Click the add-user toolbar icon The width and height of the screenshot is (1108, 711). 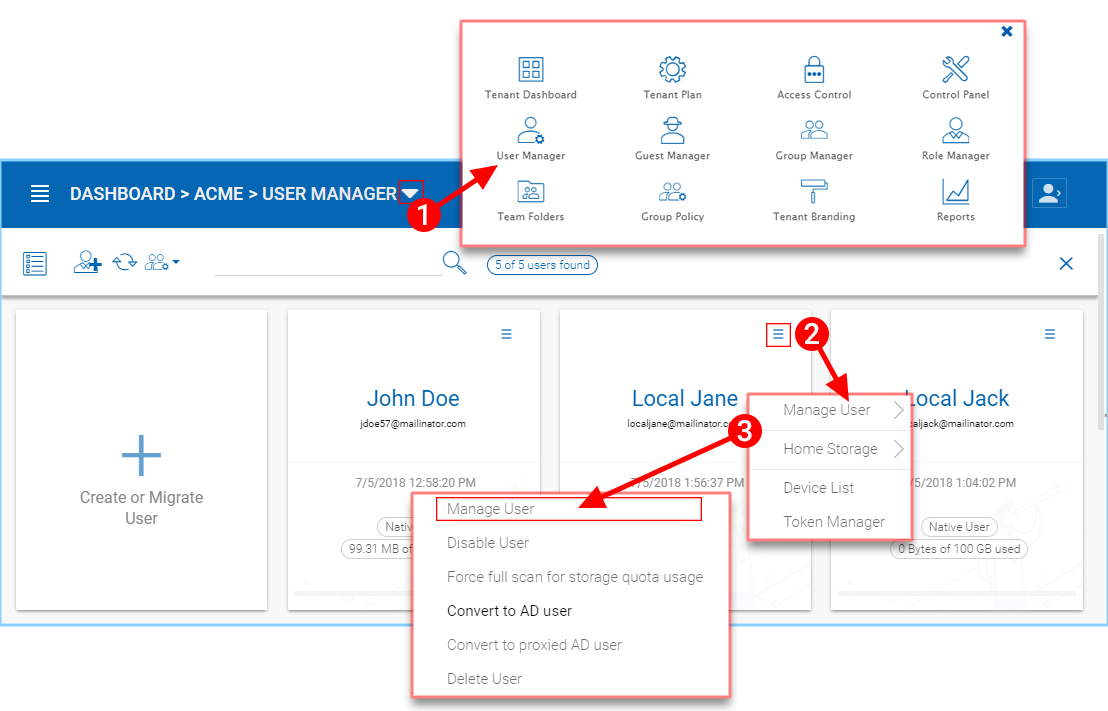pyautogui.click(x=87, y=263)
